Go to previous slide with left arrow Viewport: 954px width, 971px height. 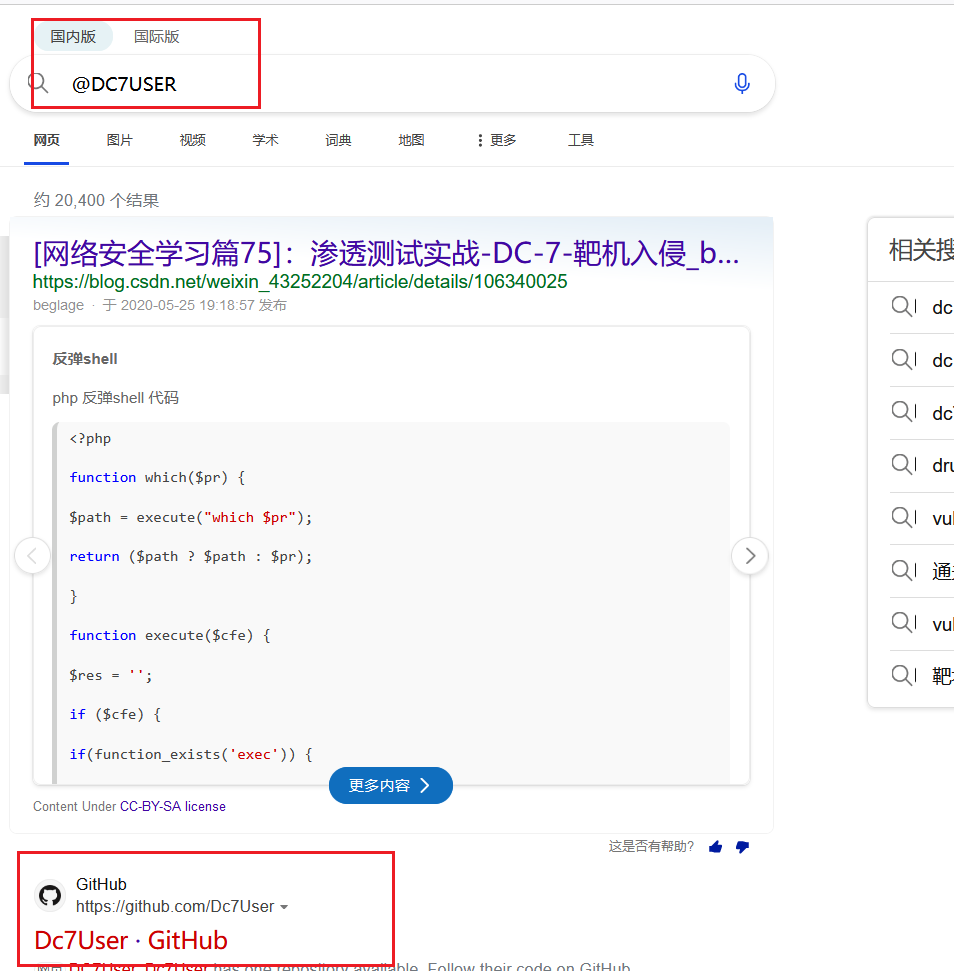point(32,555)
